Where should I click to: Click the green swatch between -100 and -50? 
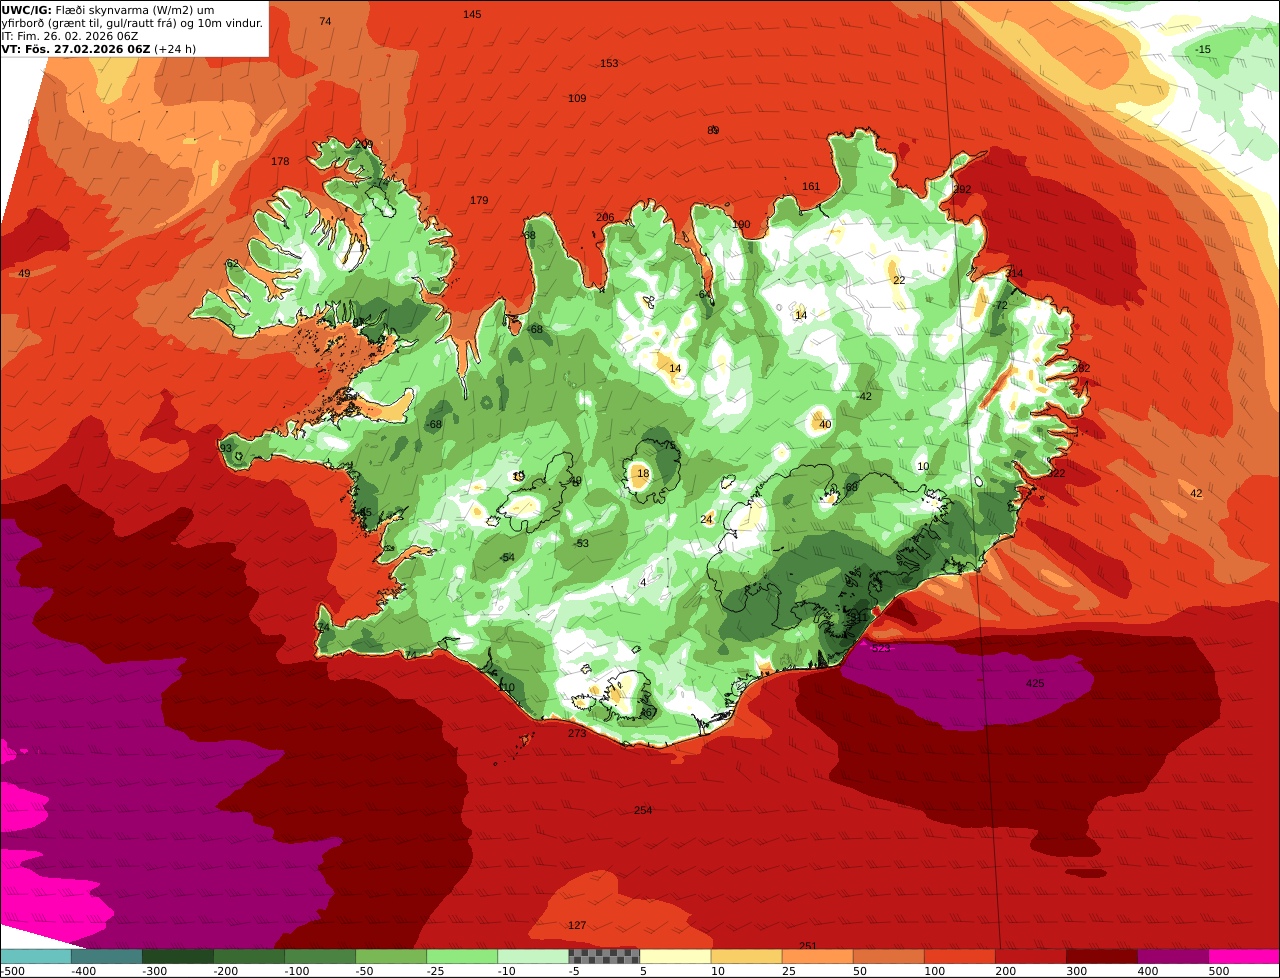[x=319, y=956]
